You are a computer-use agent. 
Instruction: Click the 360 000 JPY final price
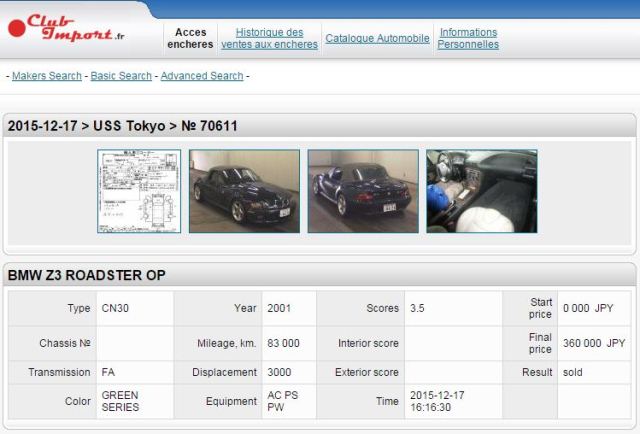594,343
